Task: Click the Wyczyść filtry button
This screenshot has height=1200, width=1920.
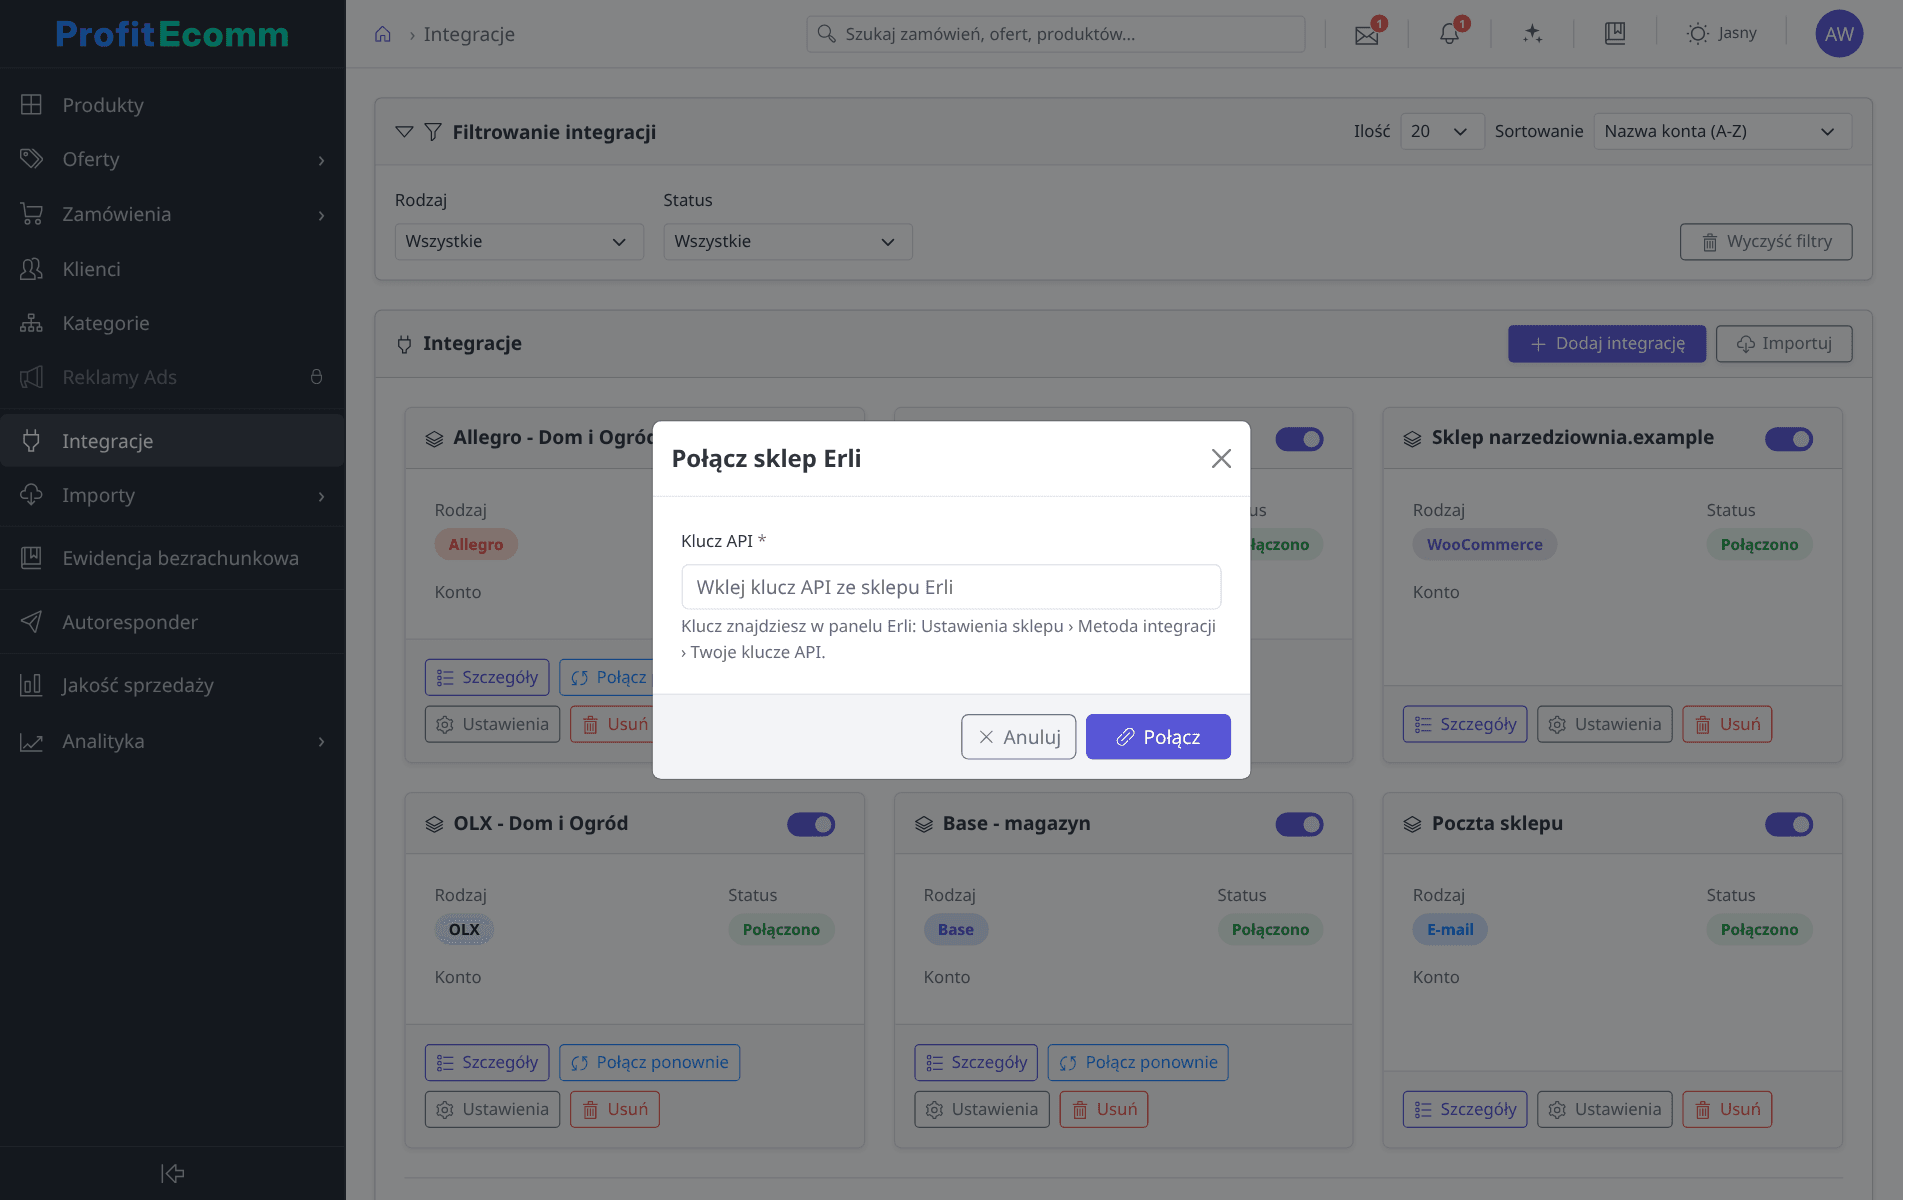Action: pyautogui.click(x=1766, y=242)
